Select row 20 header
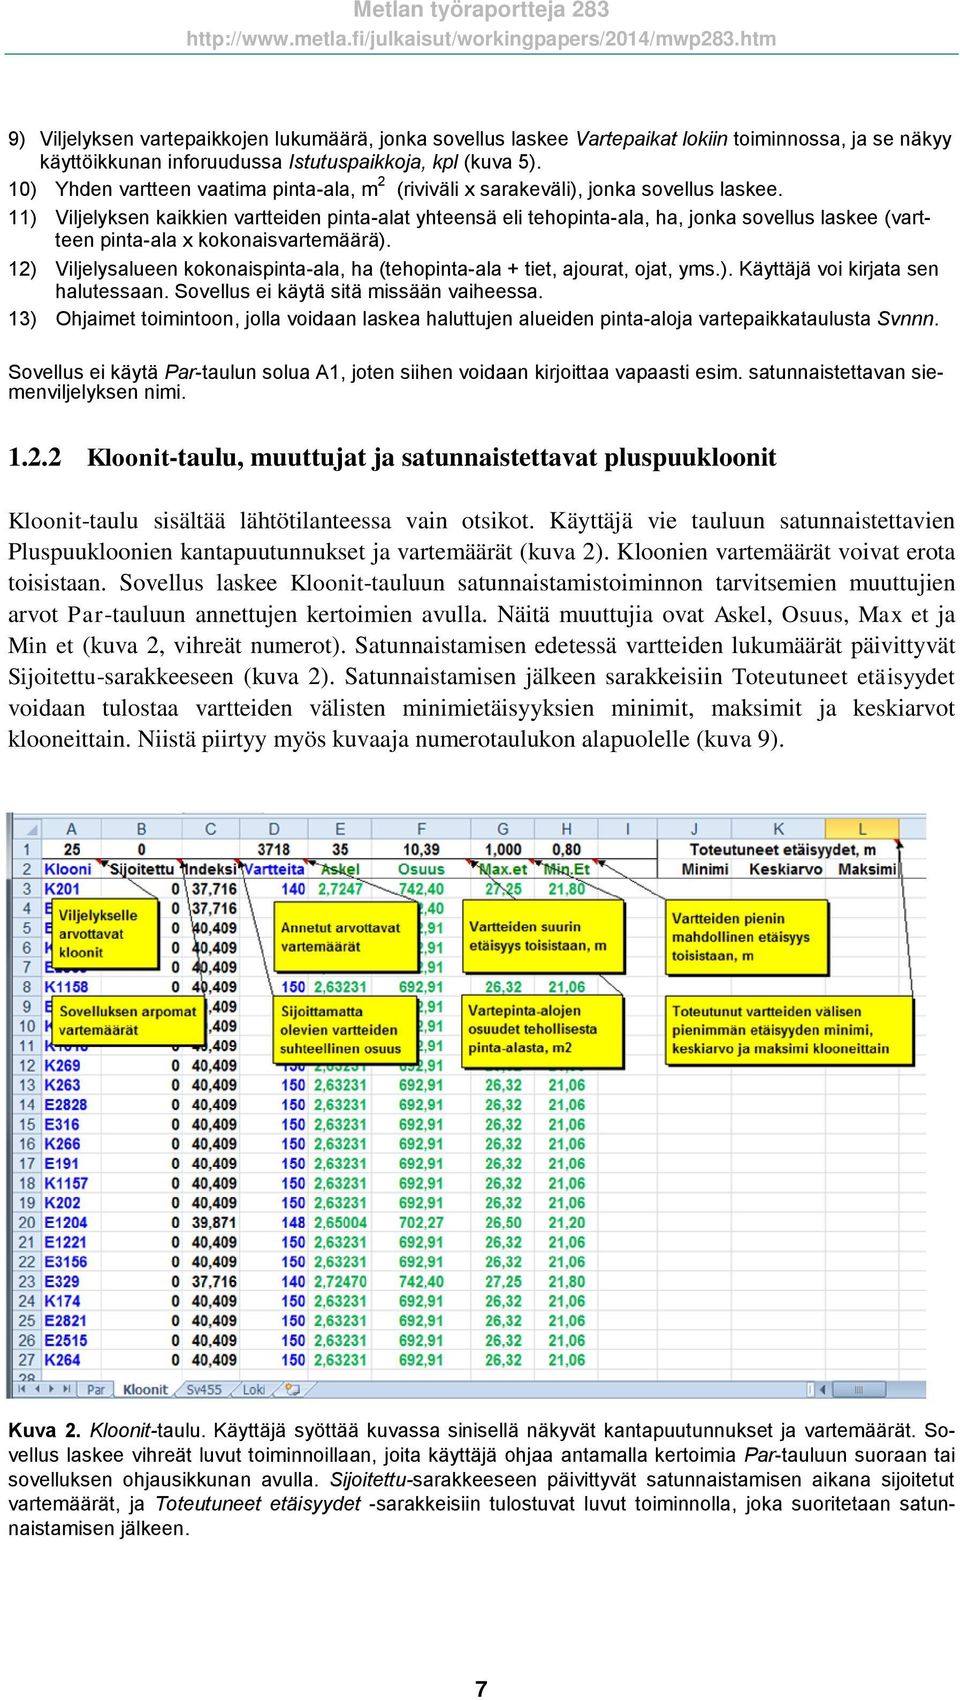960x1700 pixels. pos(26,1222)
